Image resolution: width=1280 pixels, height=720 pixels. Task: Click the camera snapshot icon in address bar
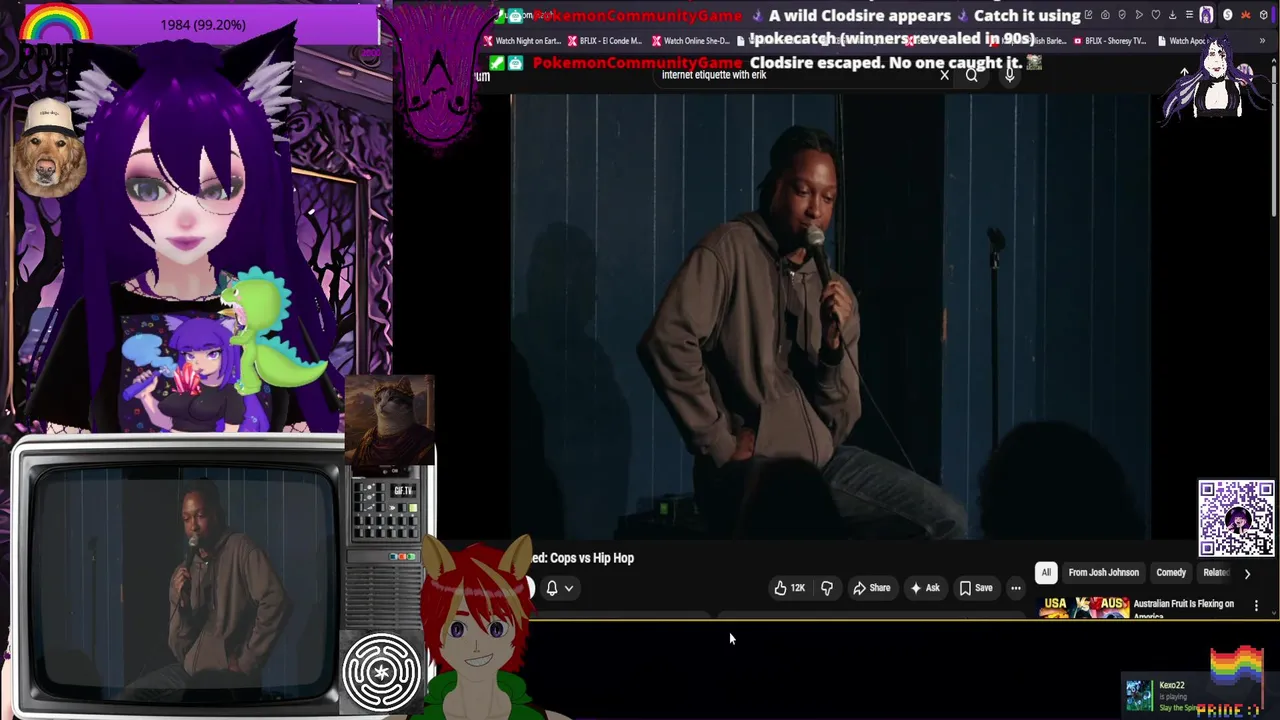click(x=1105, y=15)
